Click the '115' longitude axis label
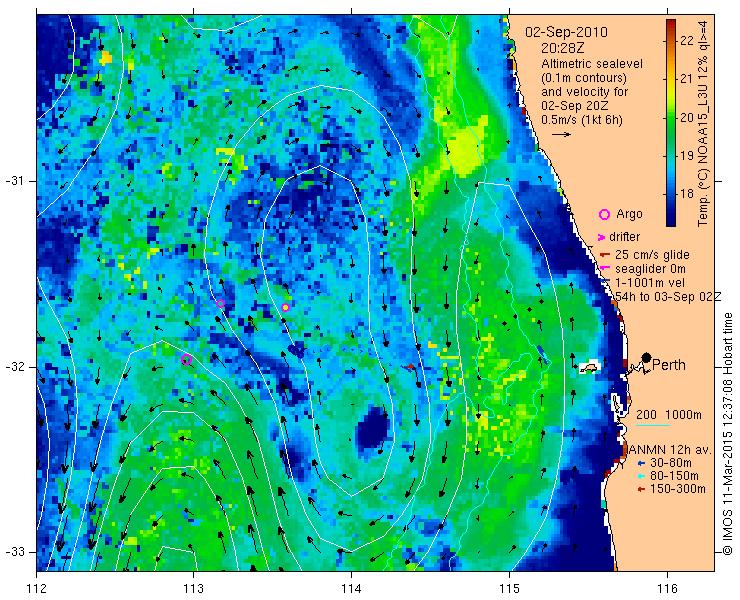Screen dimensions: 740x600 point(509,589)
